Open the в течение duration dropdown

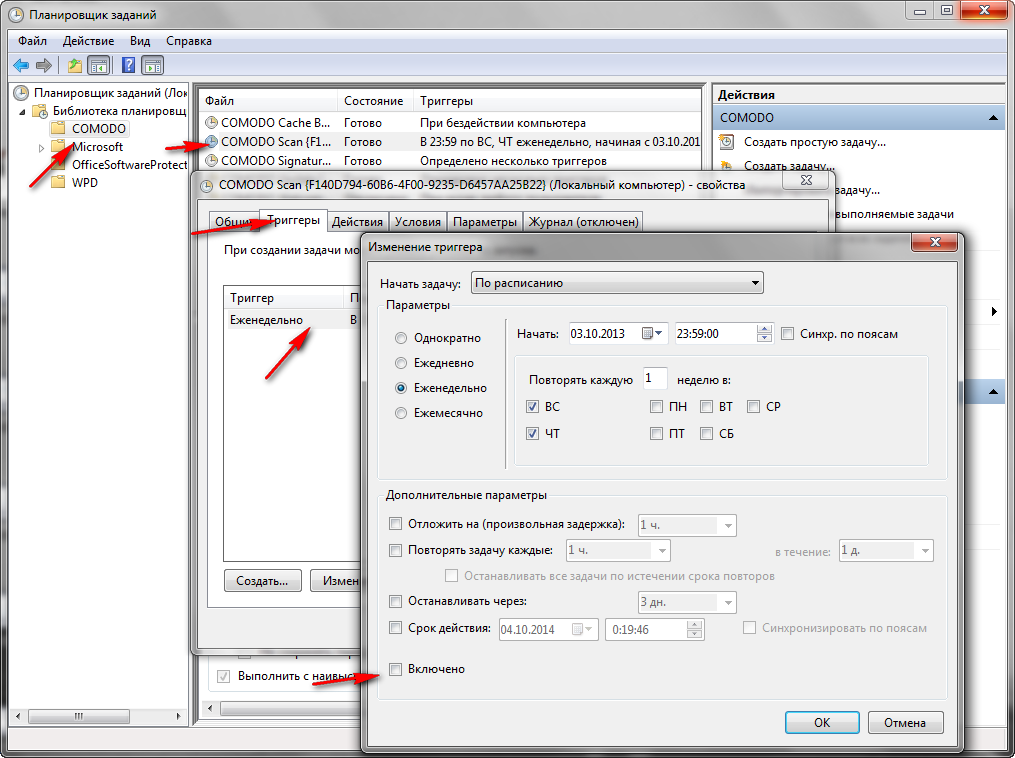click(886, 550)
